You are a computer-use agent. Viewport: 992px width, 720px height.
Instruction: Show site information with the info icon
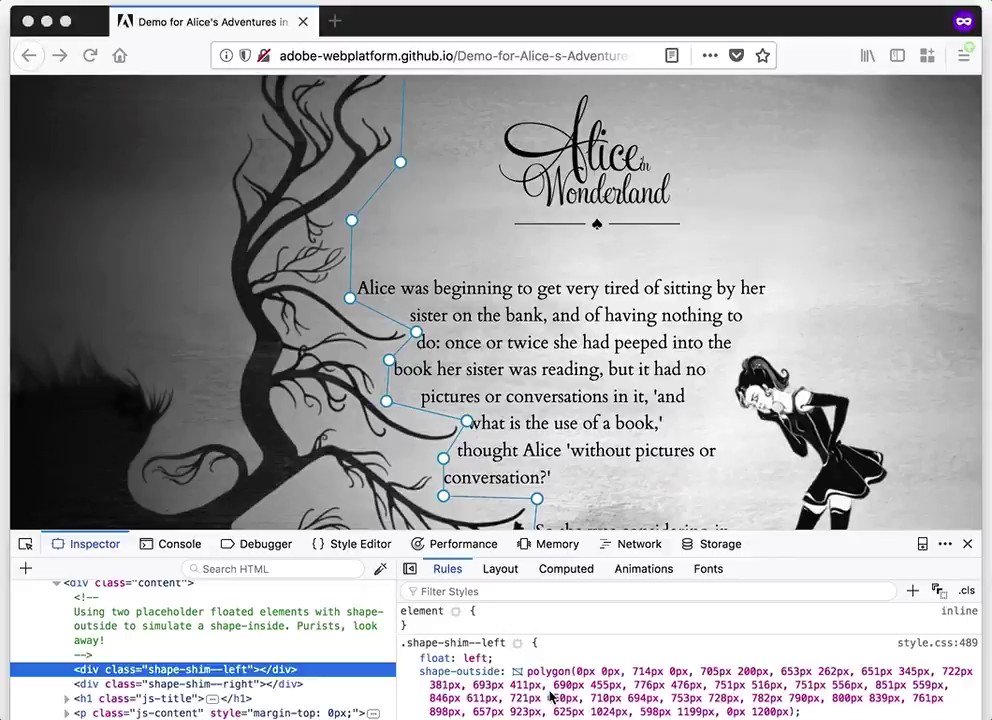(x=226, y=56)
